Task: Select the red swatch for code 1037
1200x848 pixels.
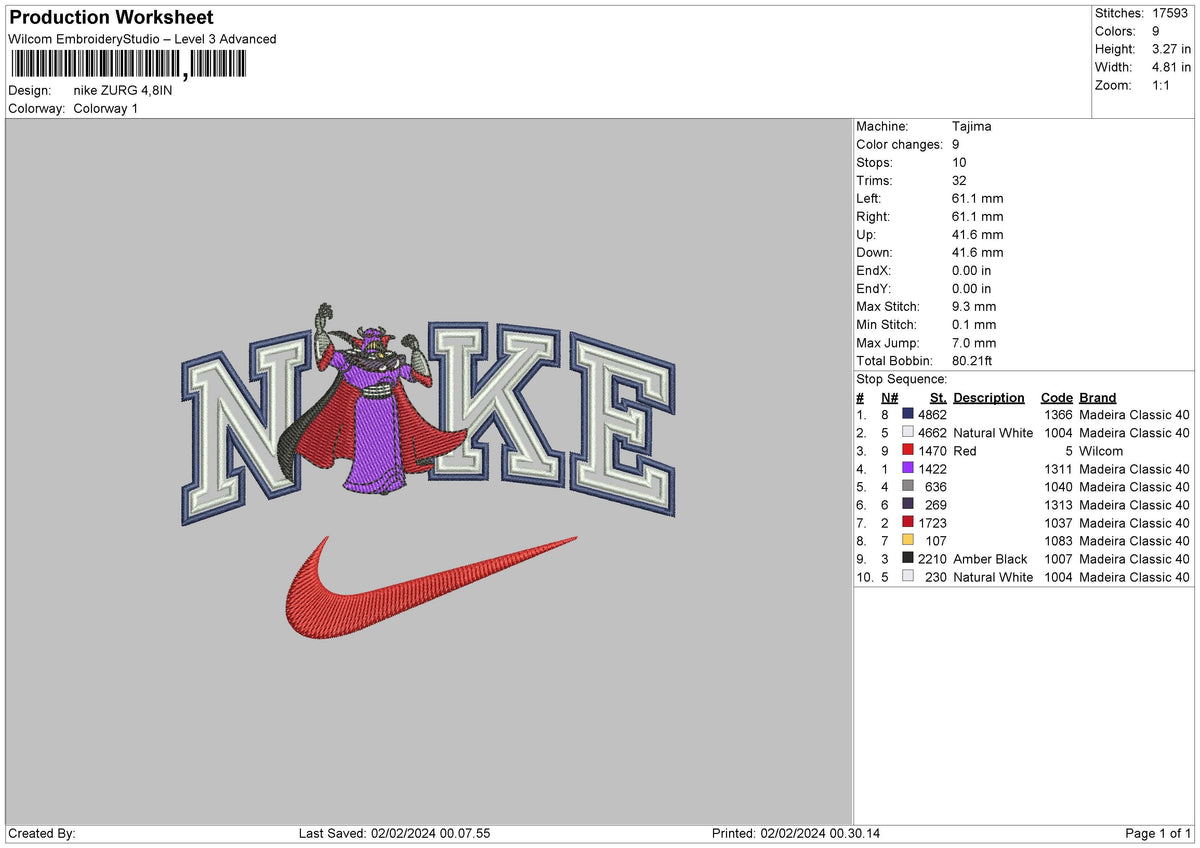Action: point(908,523)
